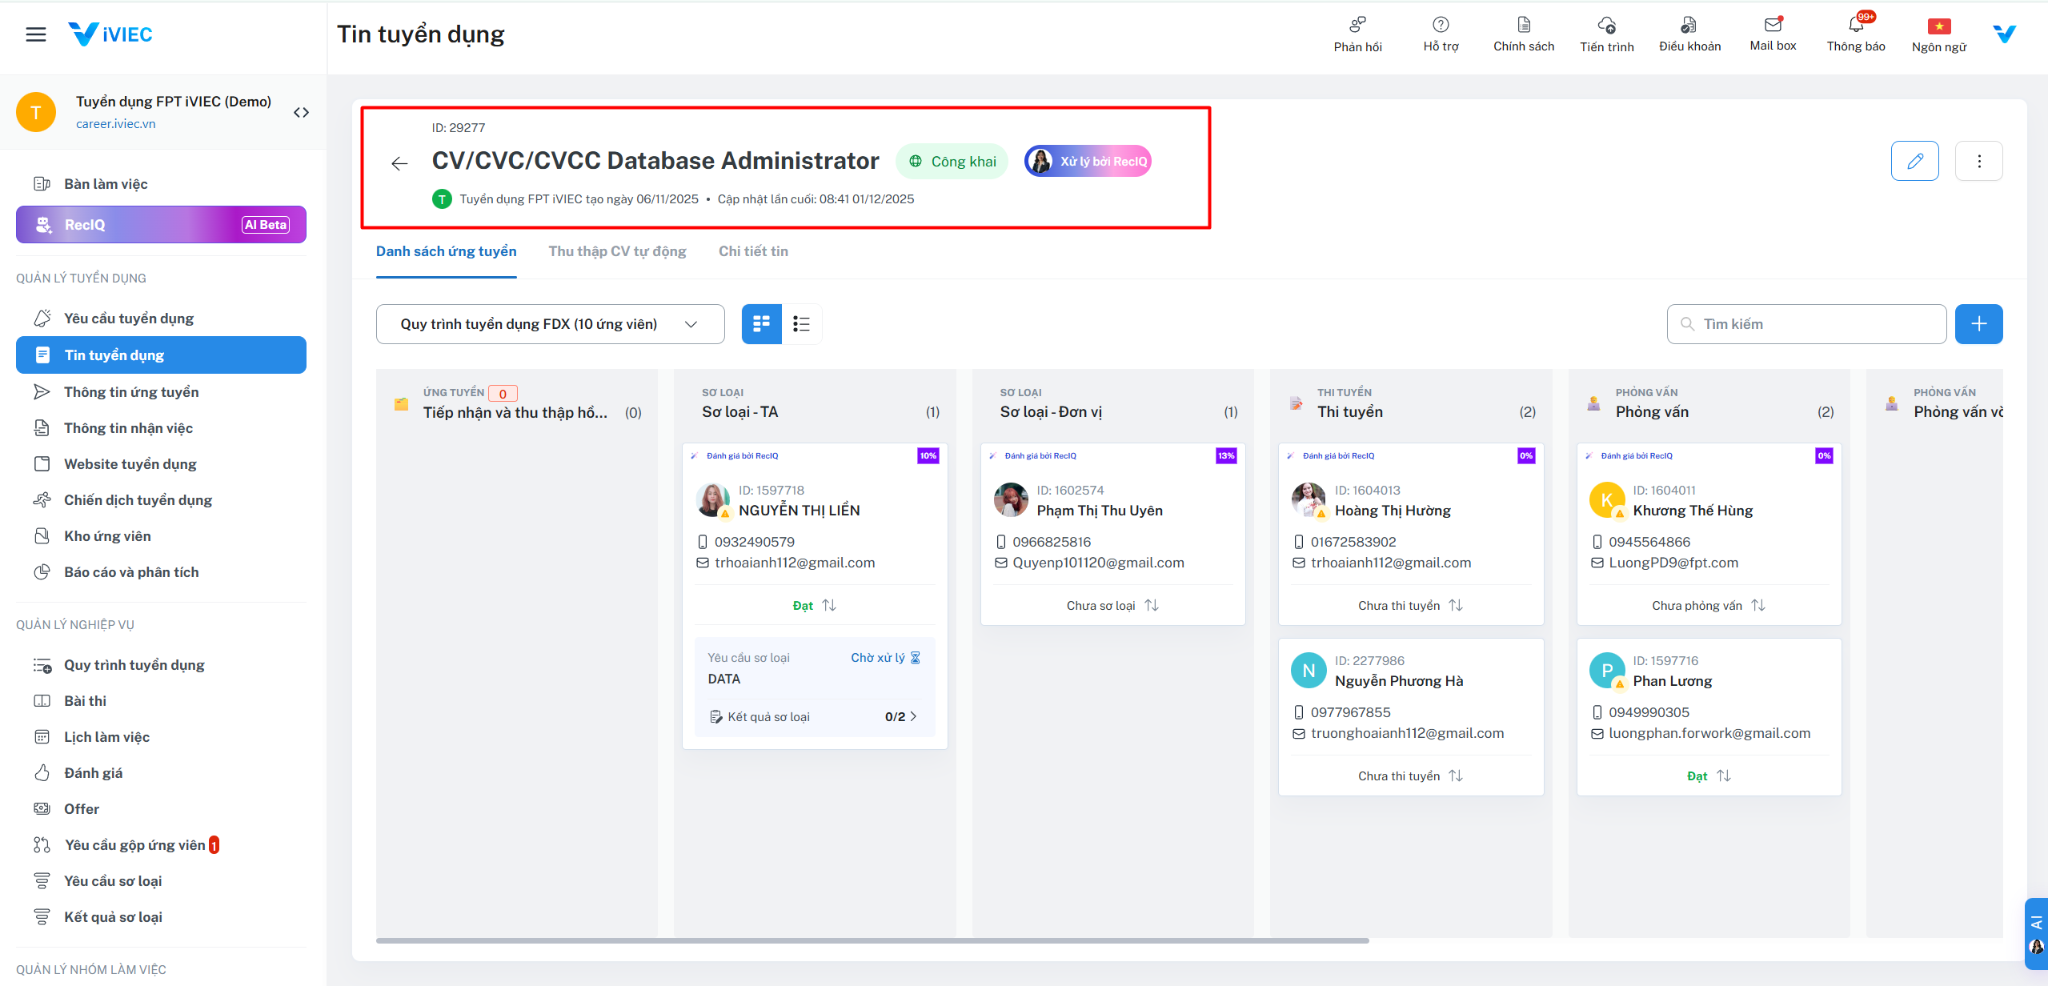The image size is (2048, 986).
Task: Open candidate NGUYỄN THỊ LIÊN
Action: tap(799, 510)
